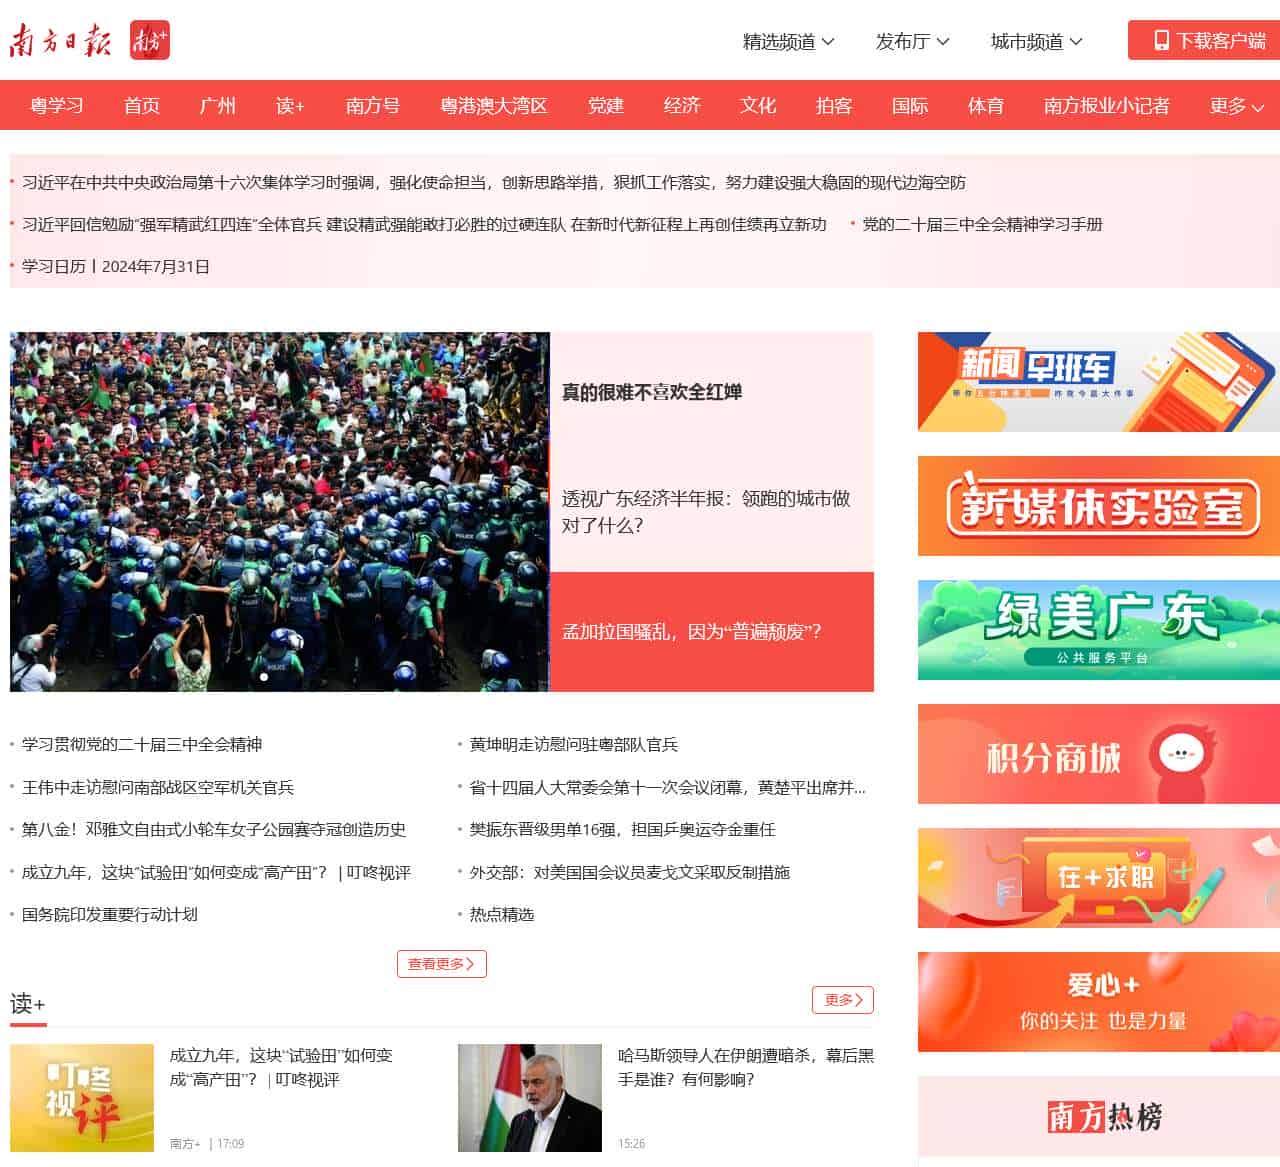1280x1167 pixels.
Task: Open the 绿美广东 public service platform banner
Action: [x=1097, y=630]
